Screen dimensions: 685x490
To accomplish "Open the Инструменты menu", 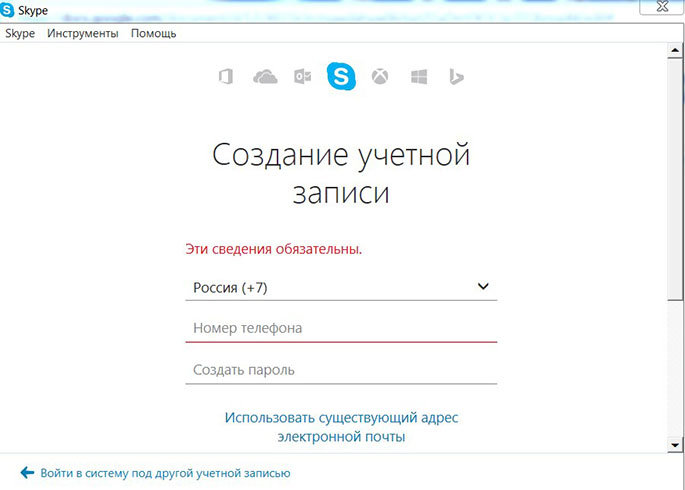I will point(83,34).
